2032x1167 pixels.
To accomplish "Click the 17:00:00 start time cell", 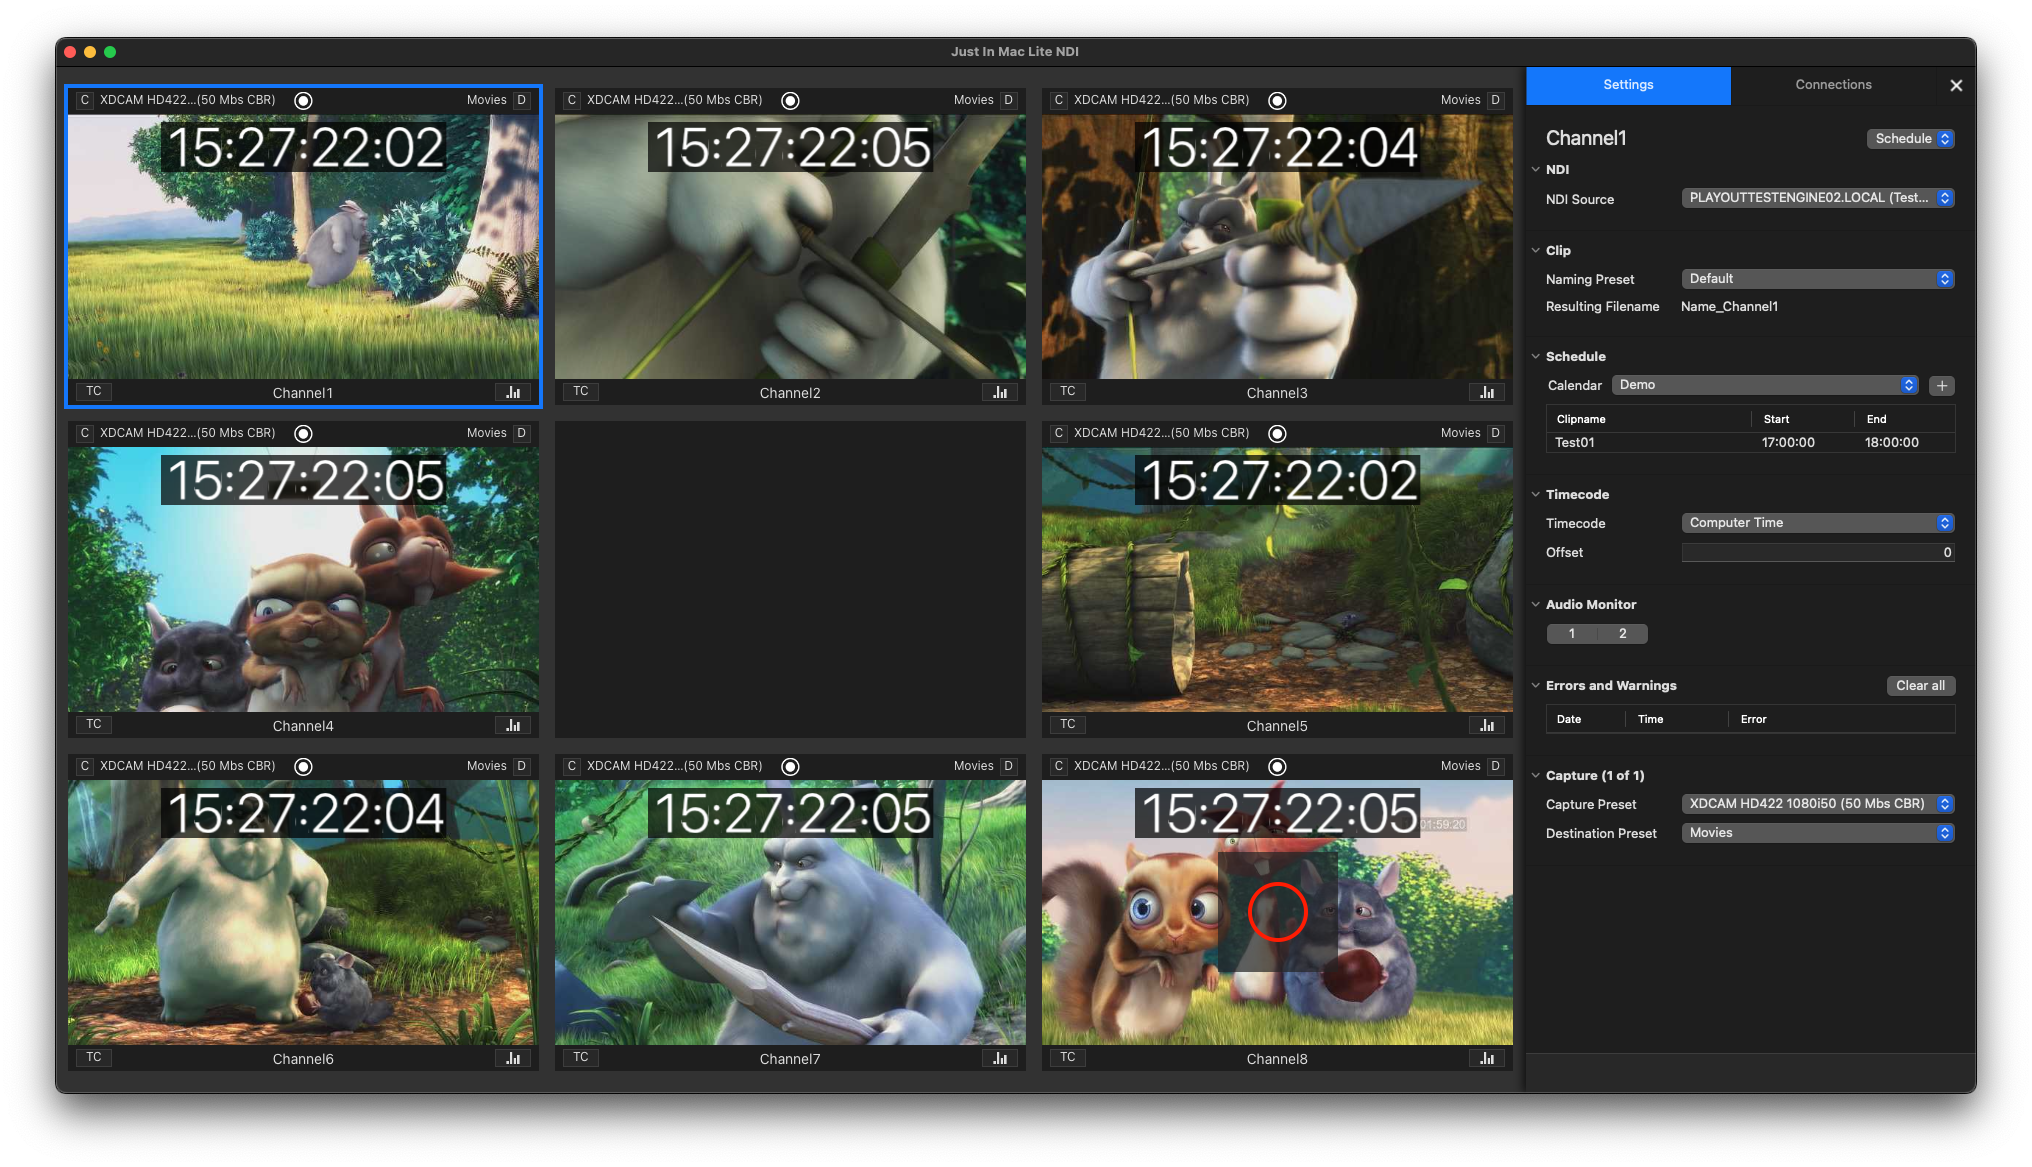I will (1788, 443).
